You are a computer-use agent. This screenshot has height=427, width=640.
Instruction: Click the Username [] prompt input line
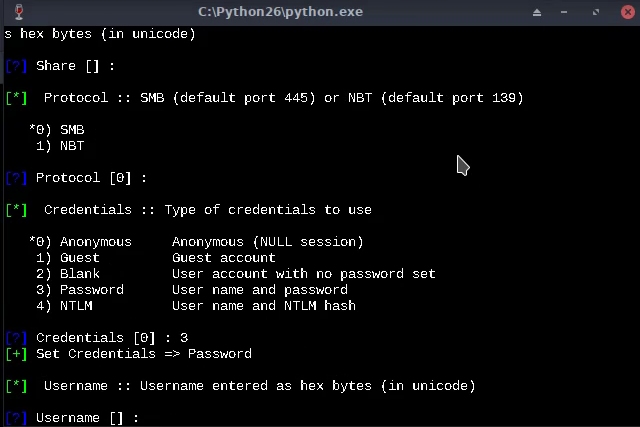72,418
